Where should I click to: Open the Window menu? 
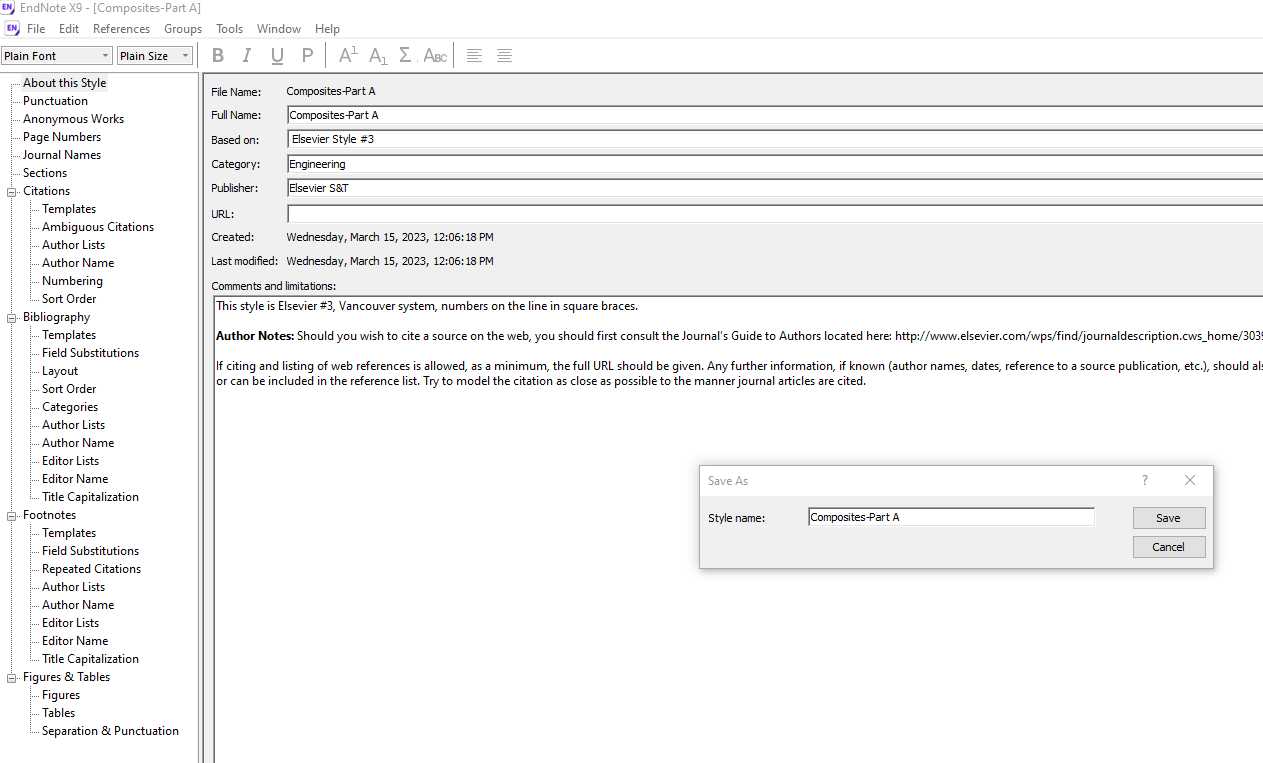[279, 29]
